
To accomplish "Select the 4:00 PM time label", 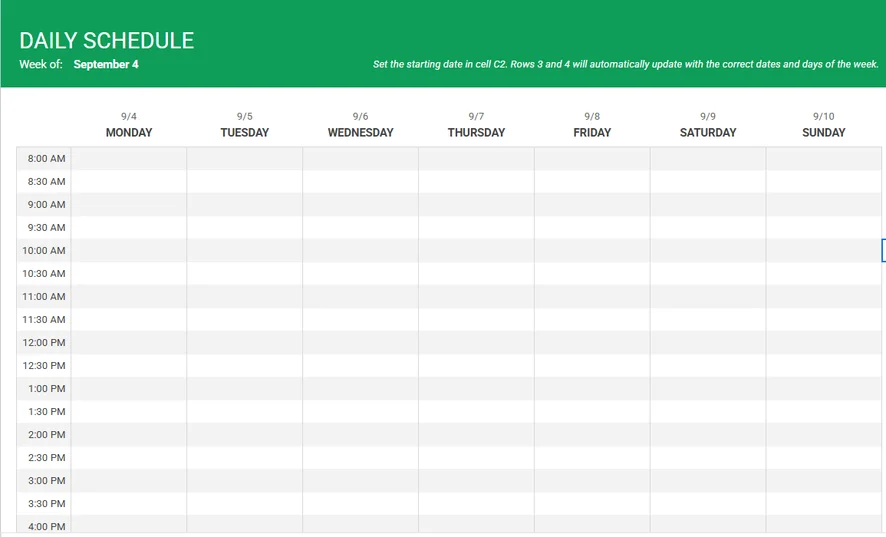I will click(x=46, y=527).
